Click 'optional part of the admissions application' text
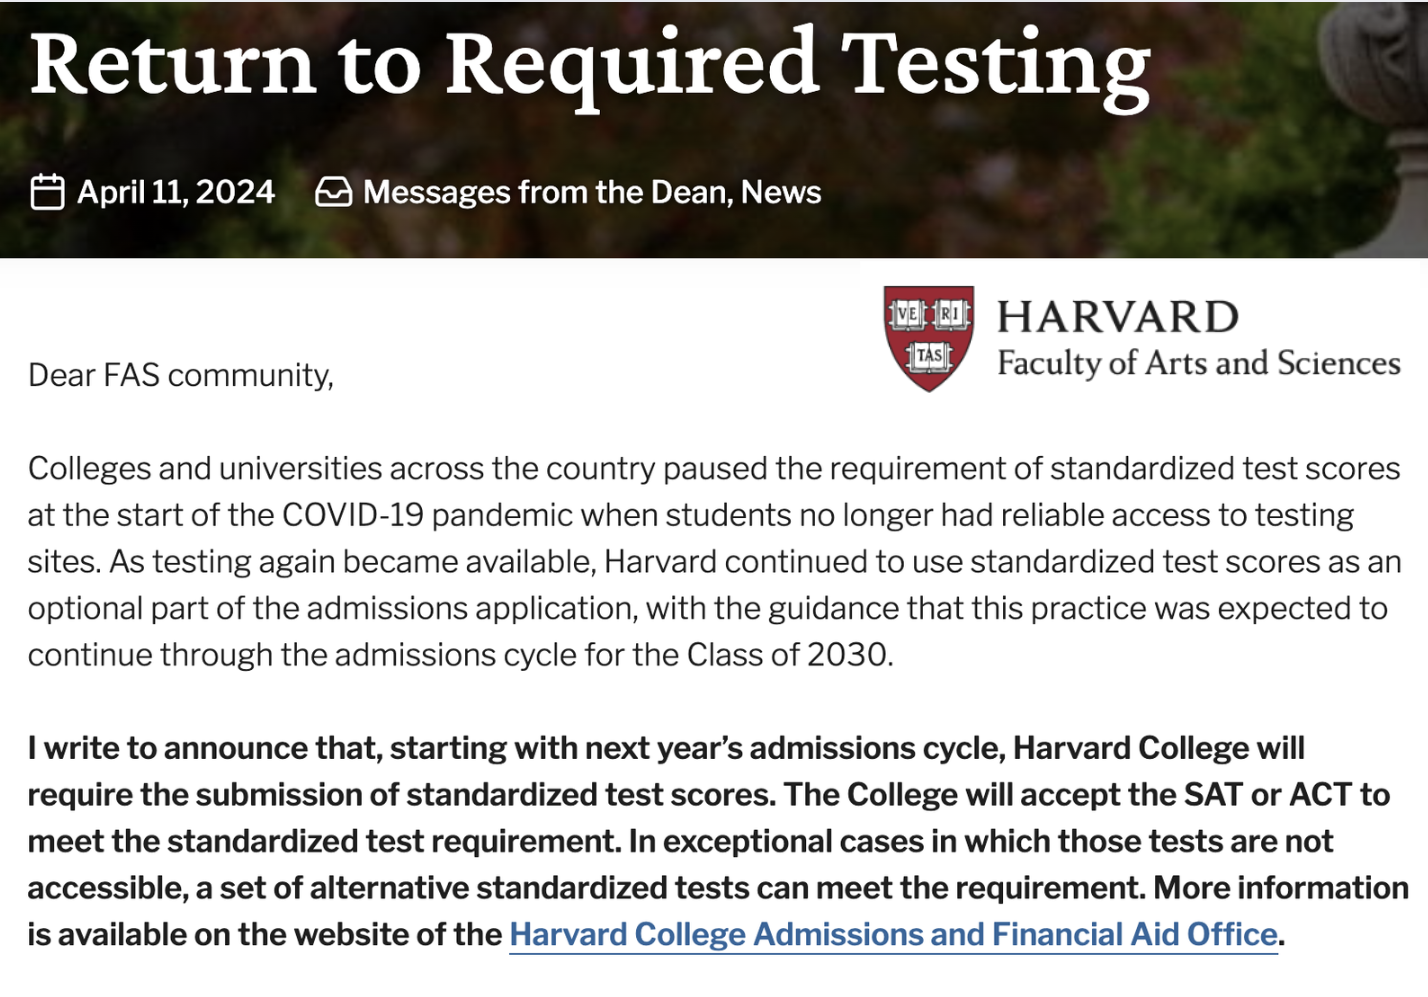 coord(330,608)
